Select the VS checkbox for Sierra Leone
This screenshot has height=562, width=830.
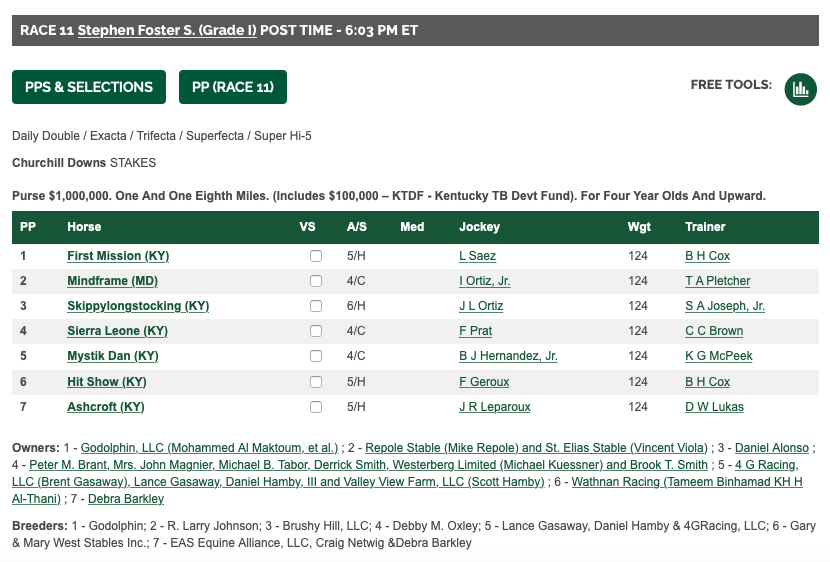pos(316,331)
